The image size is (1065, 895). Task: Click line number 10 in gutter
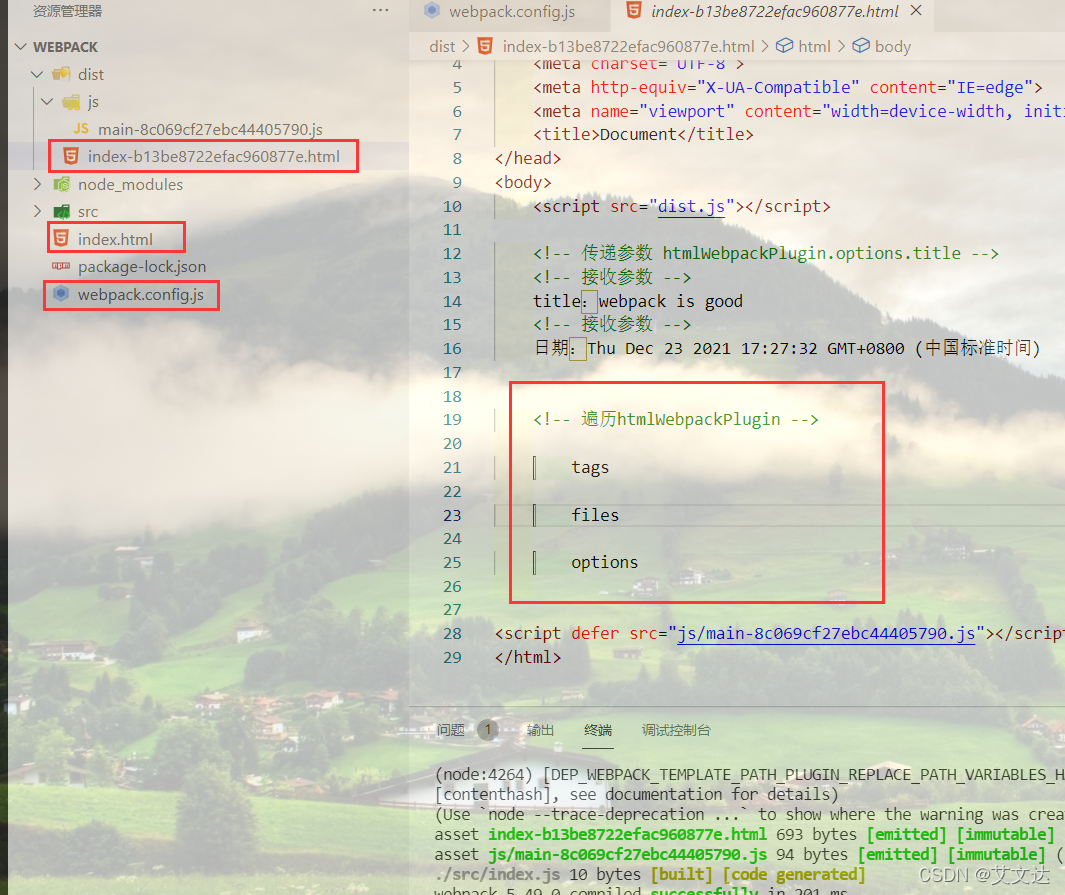pyautogui.click(x=452, y=206)
